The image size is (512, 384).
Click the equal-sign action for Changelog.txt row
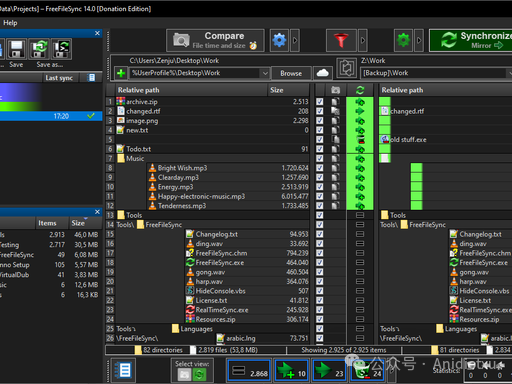pos(360,234)
